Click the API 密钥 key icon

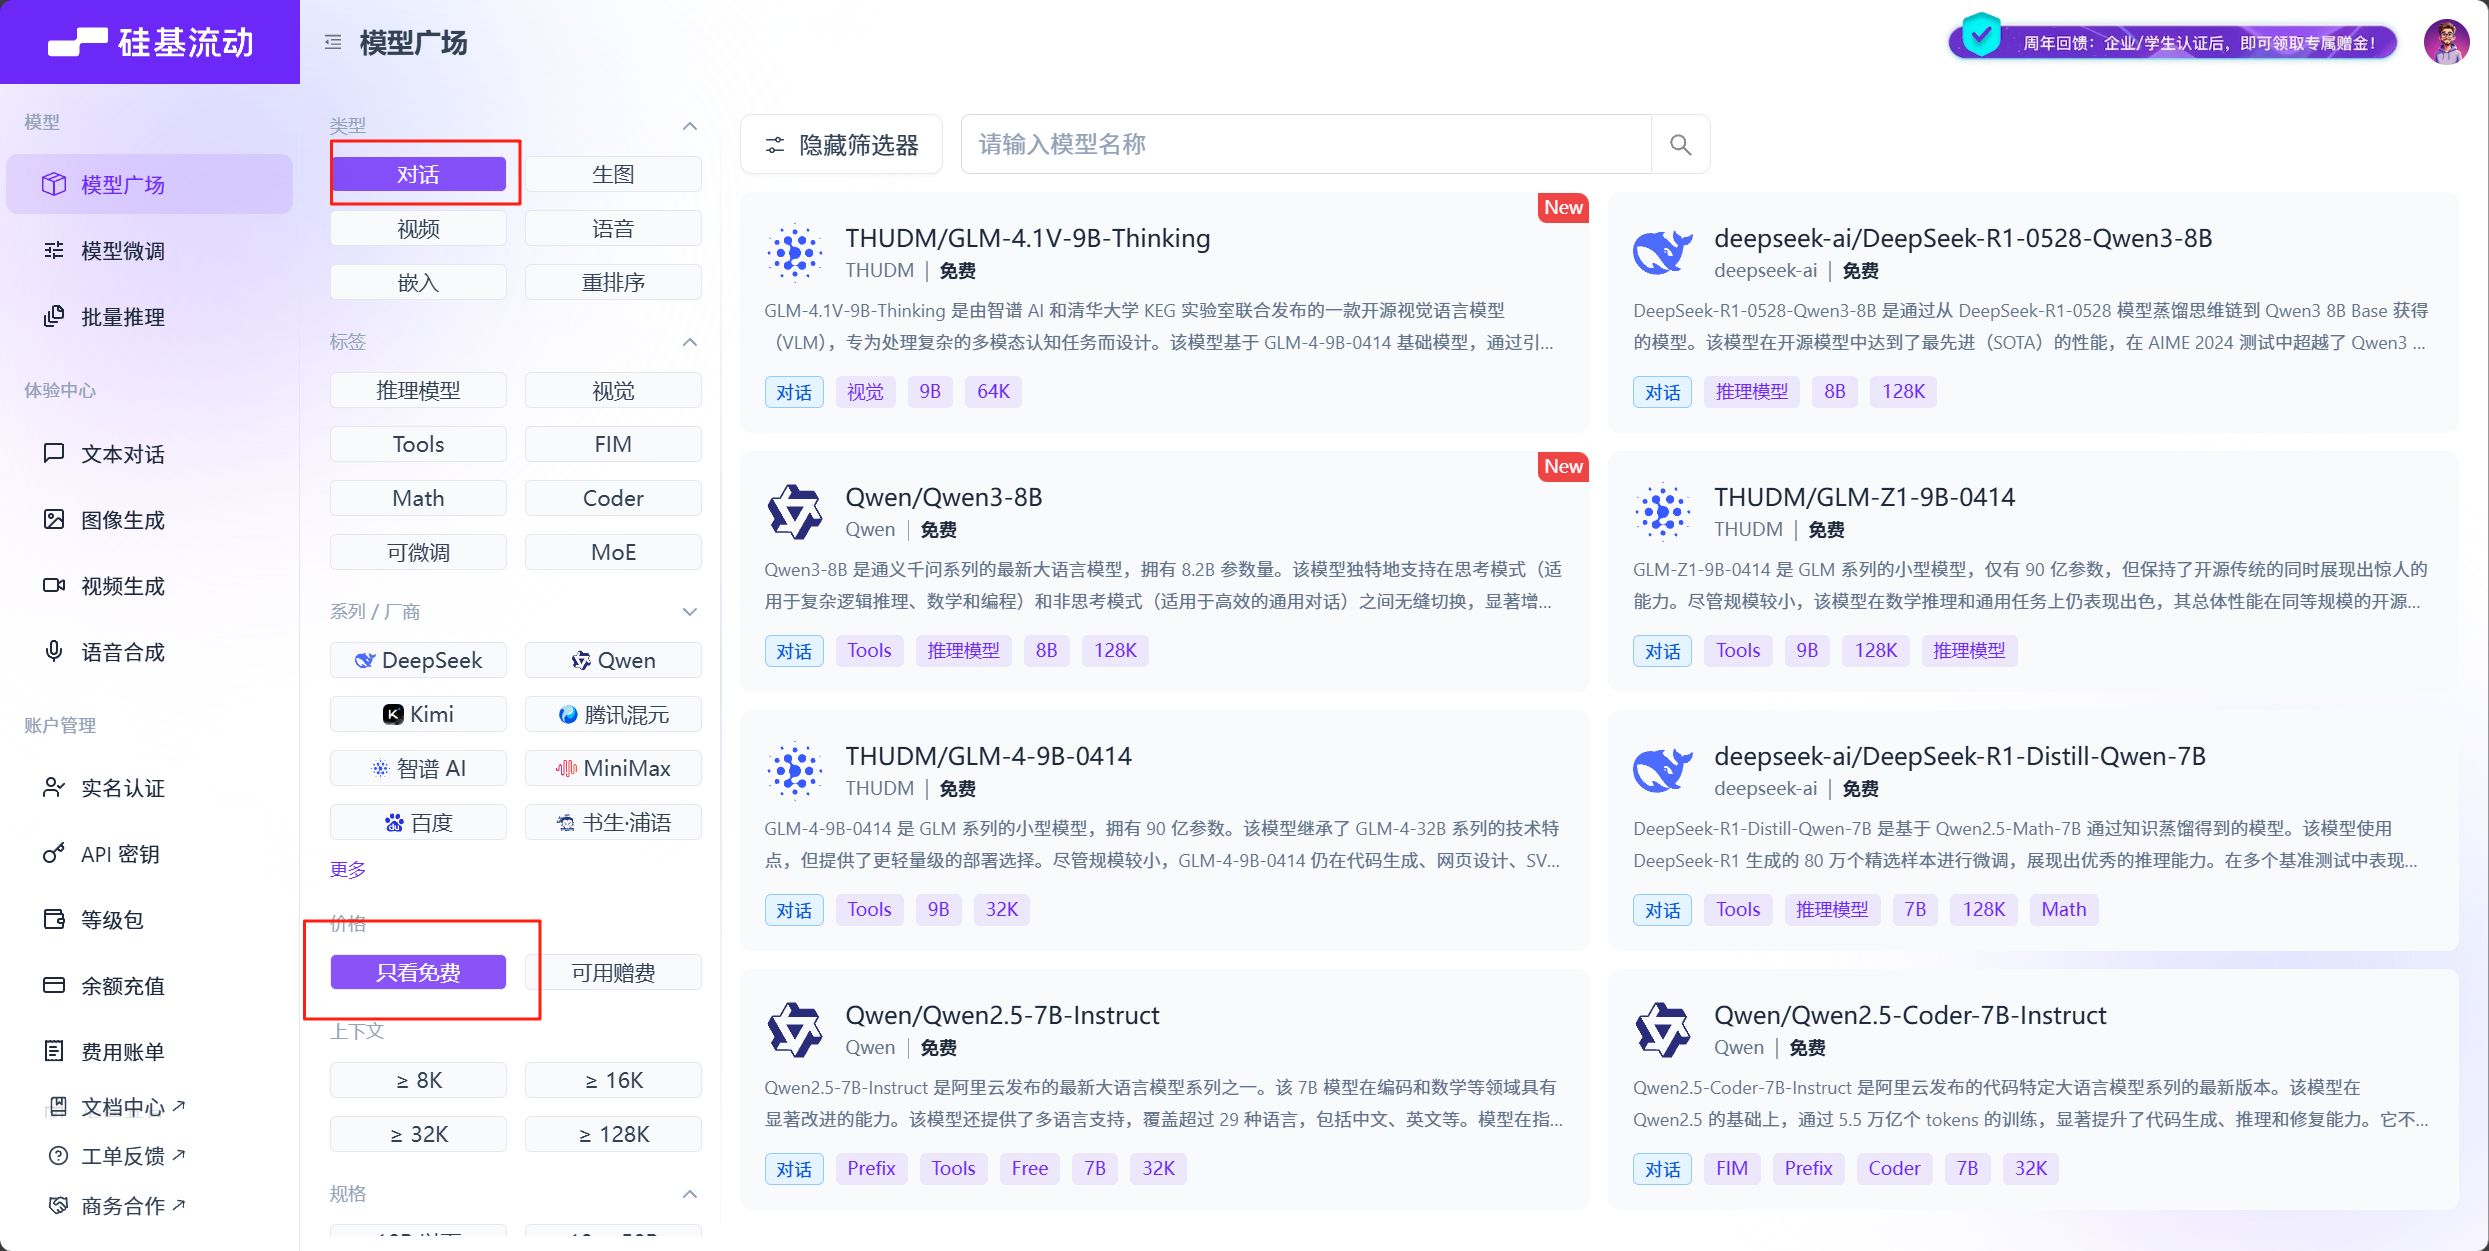pos(54,853)
